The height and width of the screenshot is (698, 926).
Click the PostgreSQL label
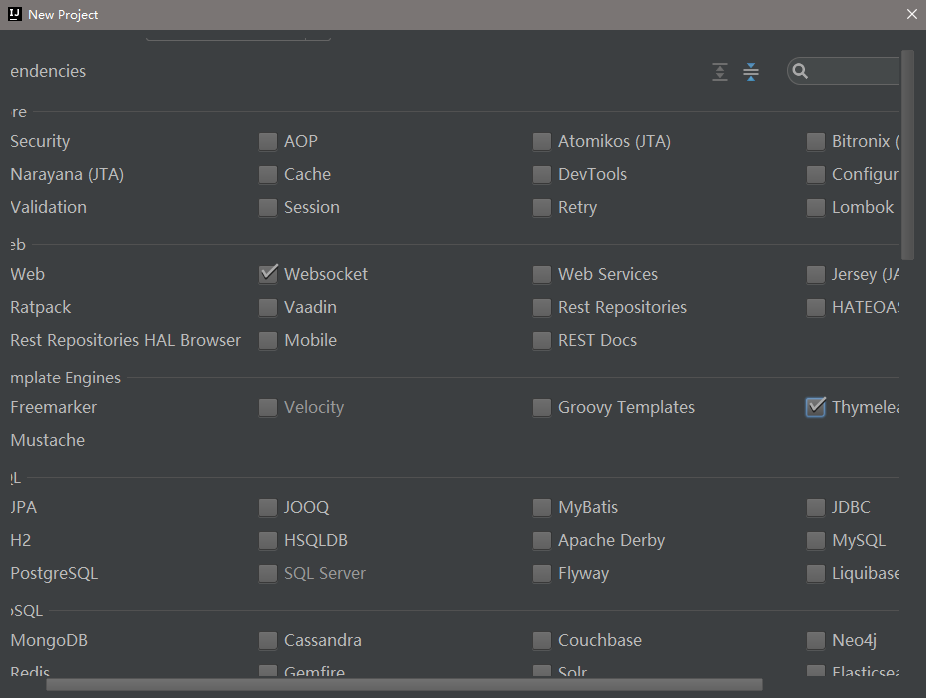point(54,574)
